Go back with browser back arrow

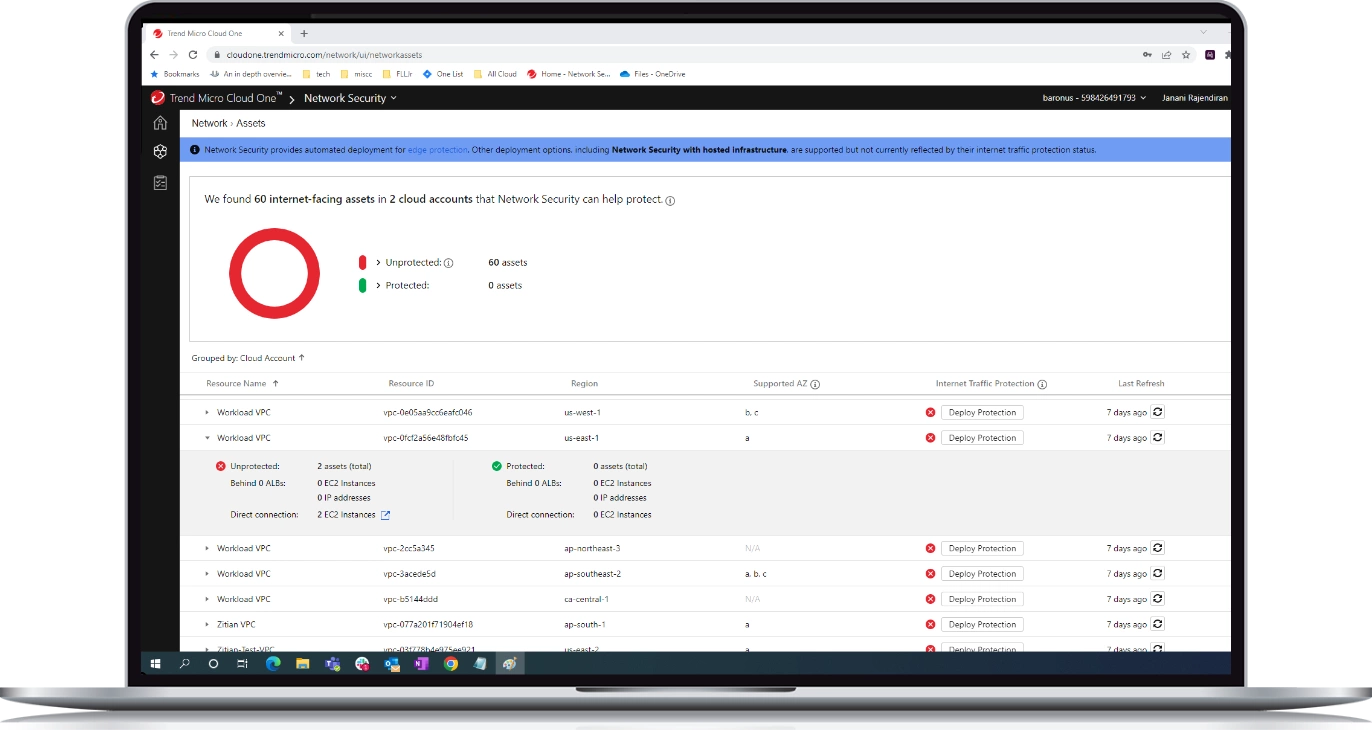tap(154, 55)
